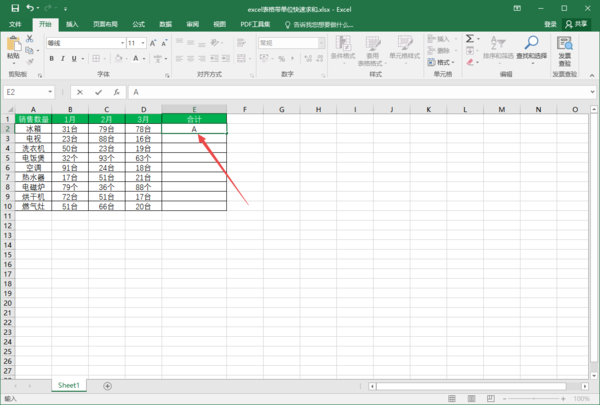Click the Login (登录) button

pyautogui.click(x=550, y=23)
